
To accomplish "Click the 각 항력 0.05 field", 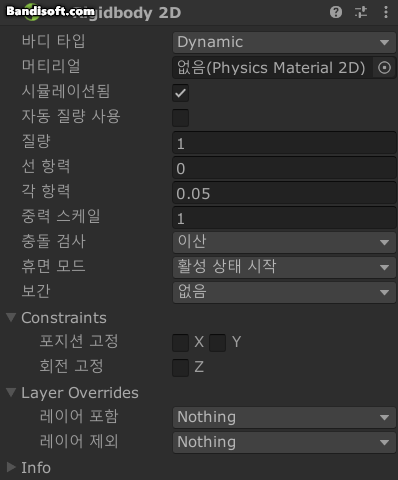I will (x=284, y=193).
